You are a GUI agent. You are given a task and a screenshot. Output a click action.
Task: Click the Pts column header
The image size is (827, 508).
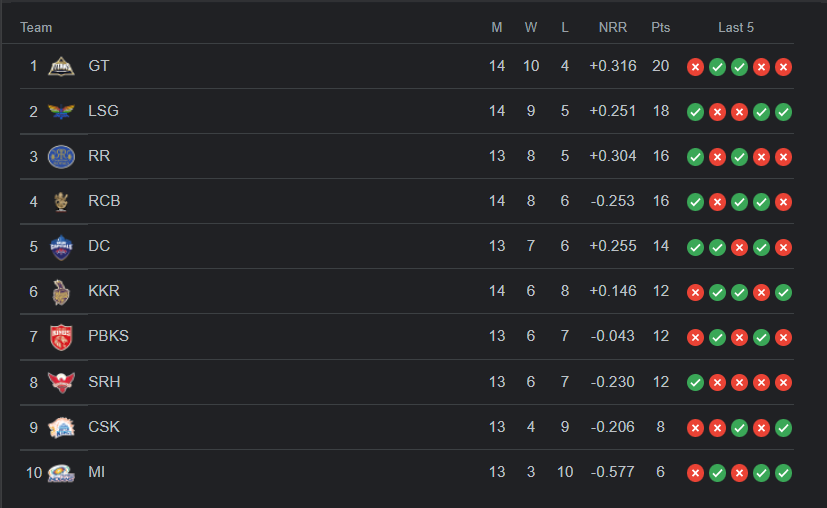(661, 27)
